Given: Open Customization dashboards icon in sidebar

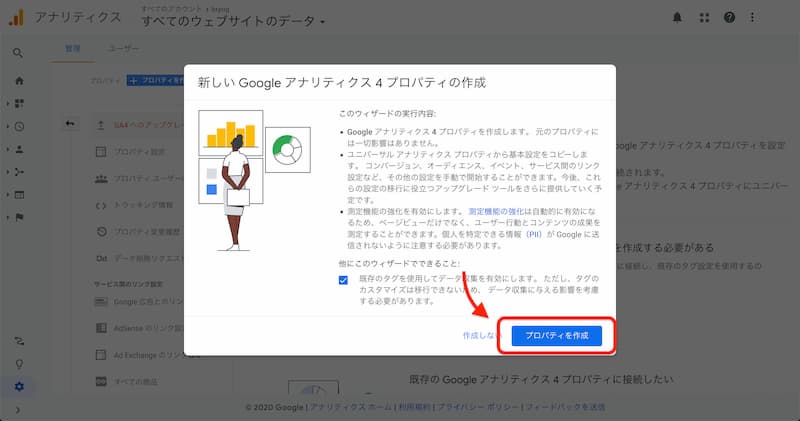Looking at the screenshot, I should pyautogui.click(x=19, y=104).
